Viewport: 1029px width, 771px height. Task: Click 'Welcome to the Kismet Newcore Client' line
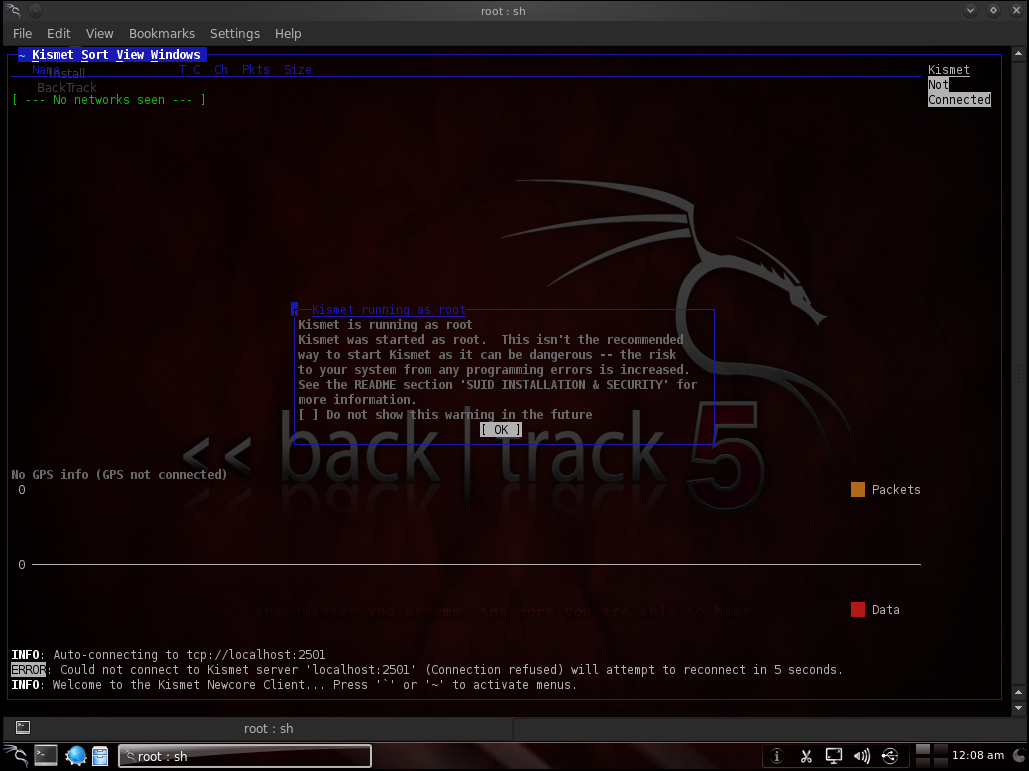pos(295,685)
